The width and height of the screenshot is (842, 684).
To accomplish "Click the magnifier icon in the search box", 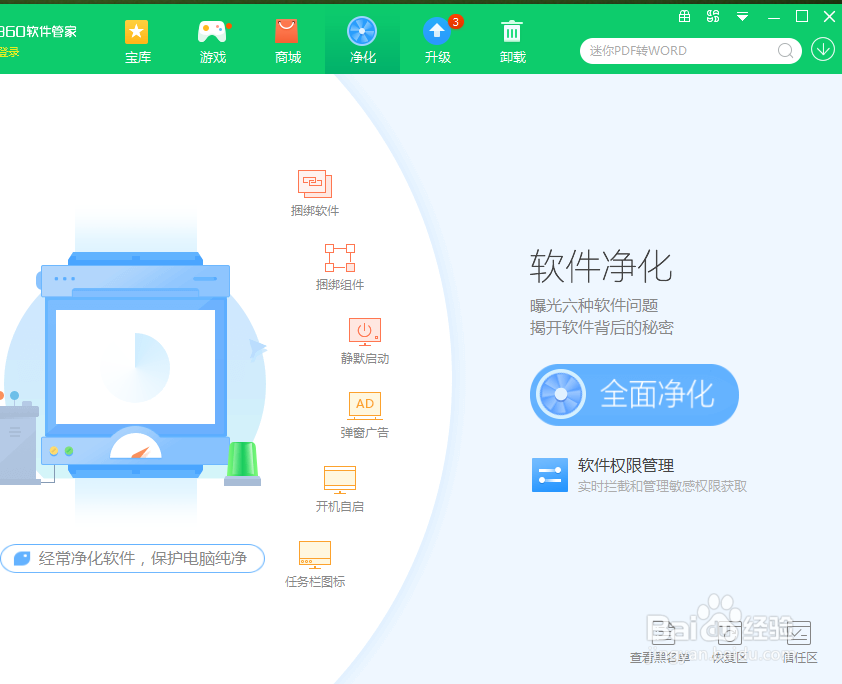I will pyautogui.click(x=786, y=50).
